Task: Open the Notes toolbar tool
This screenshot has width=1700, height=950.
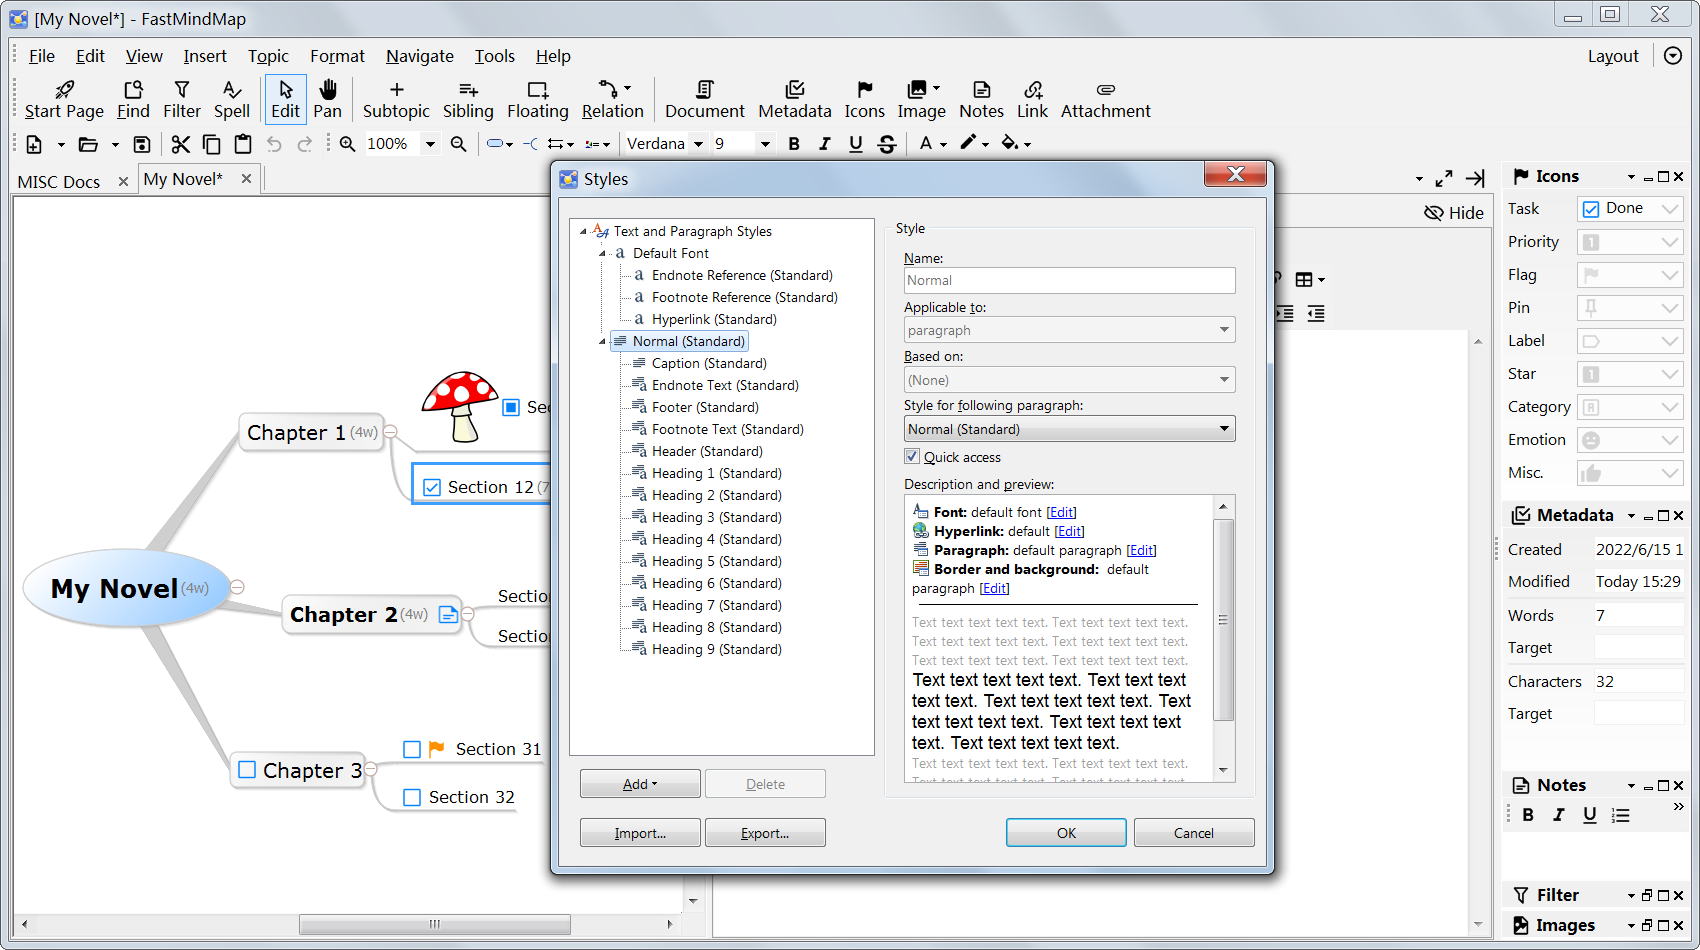Action: pos(982,100)
